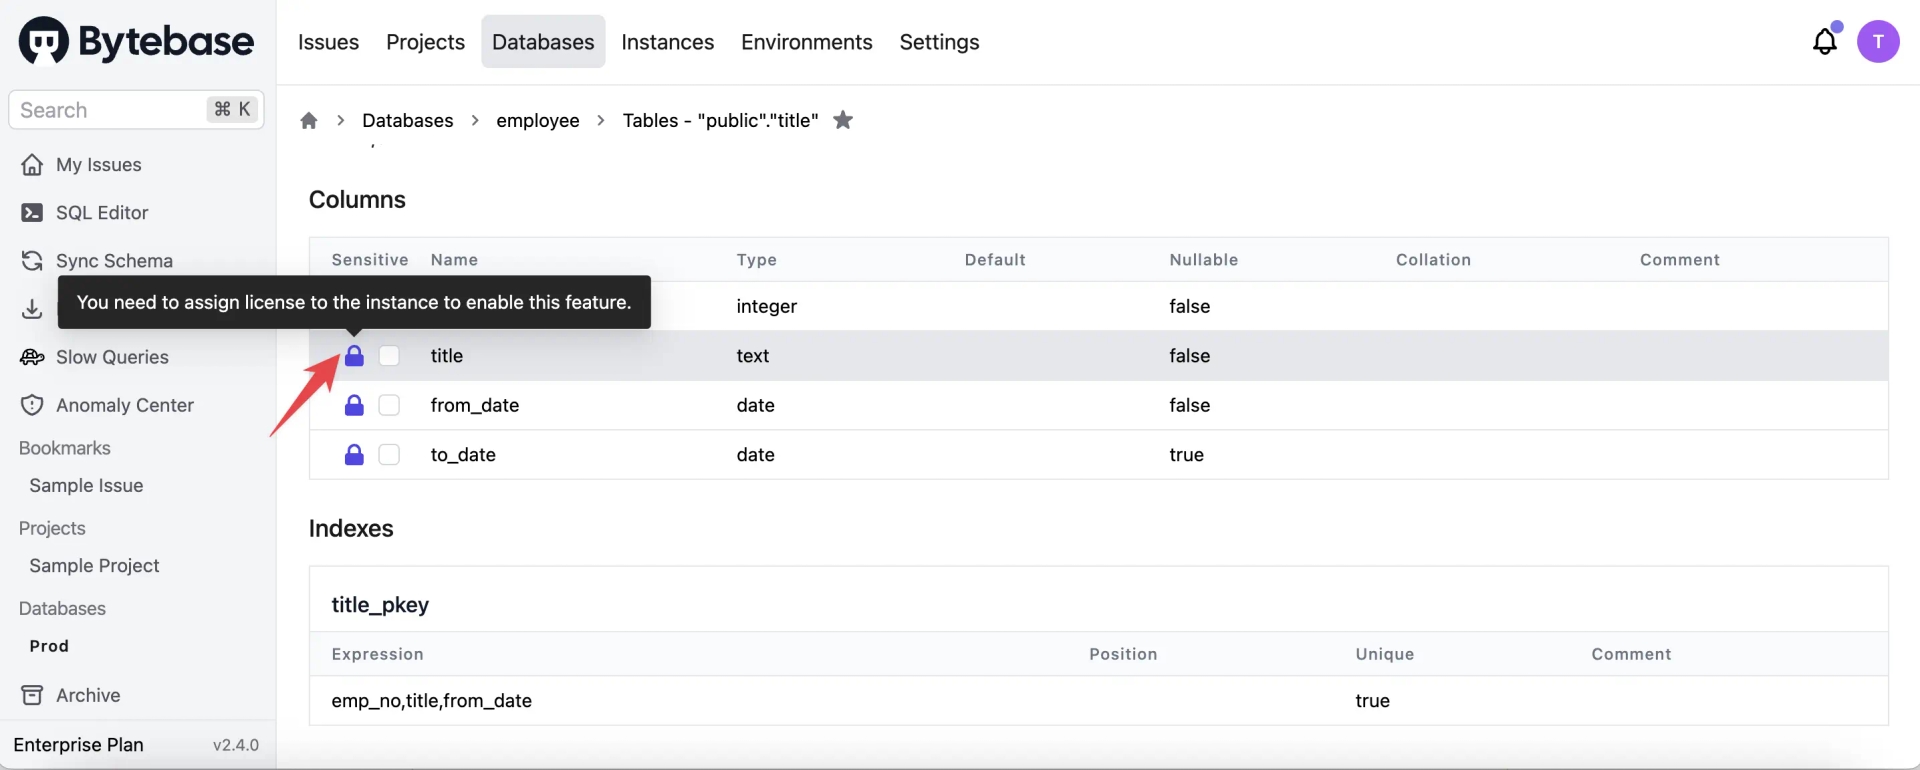Go to the Instances tab

coord(667,42)
